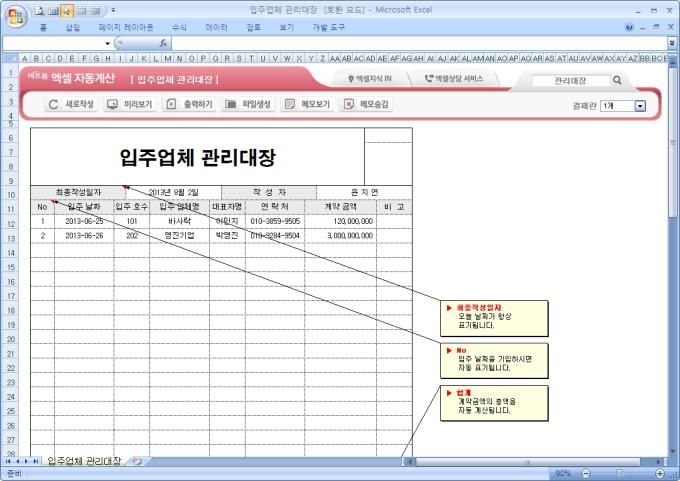
Task: Click the 파일생성 button
Action: point(248,104)
